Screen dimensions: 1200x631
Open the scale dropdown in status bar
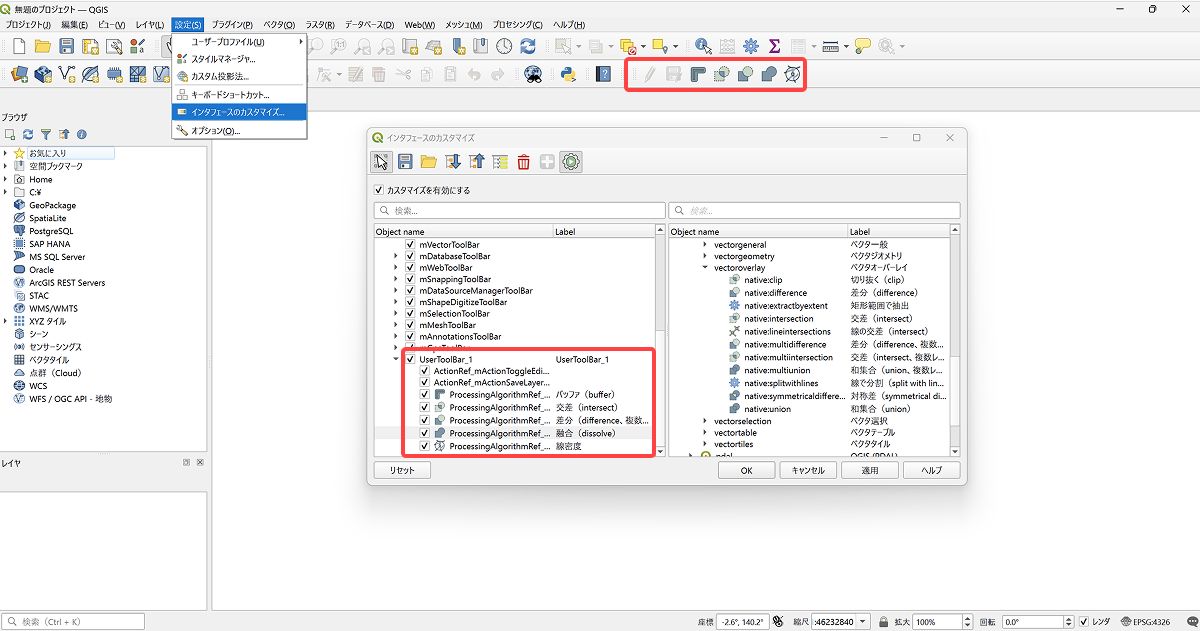(x=863, y=621)
